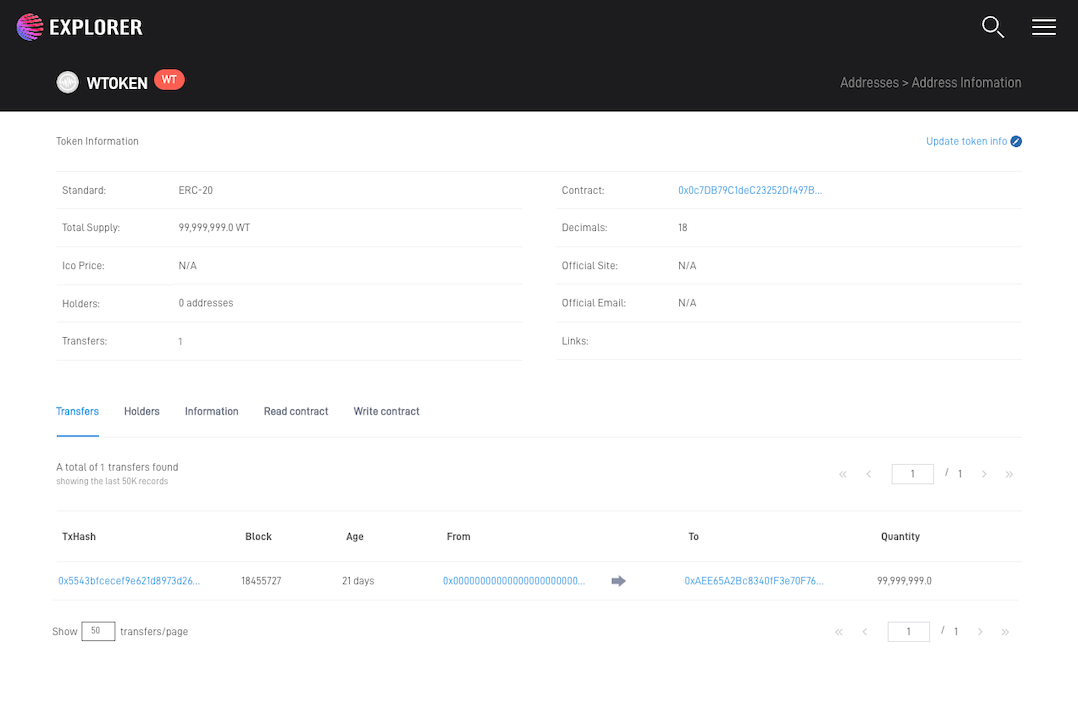
Task: Click the transfers per page input box
Action: [x=98, y=631]
